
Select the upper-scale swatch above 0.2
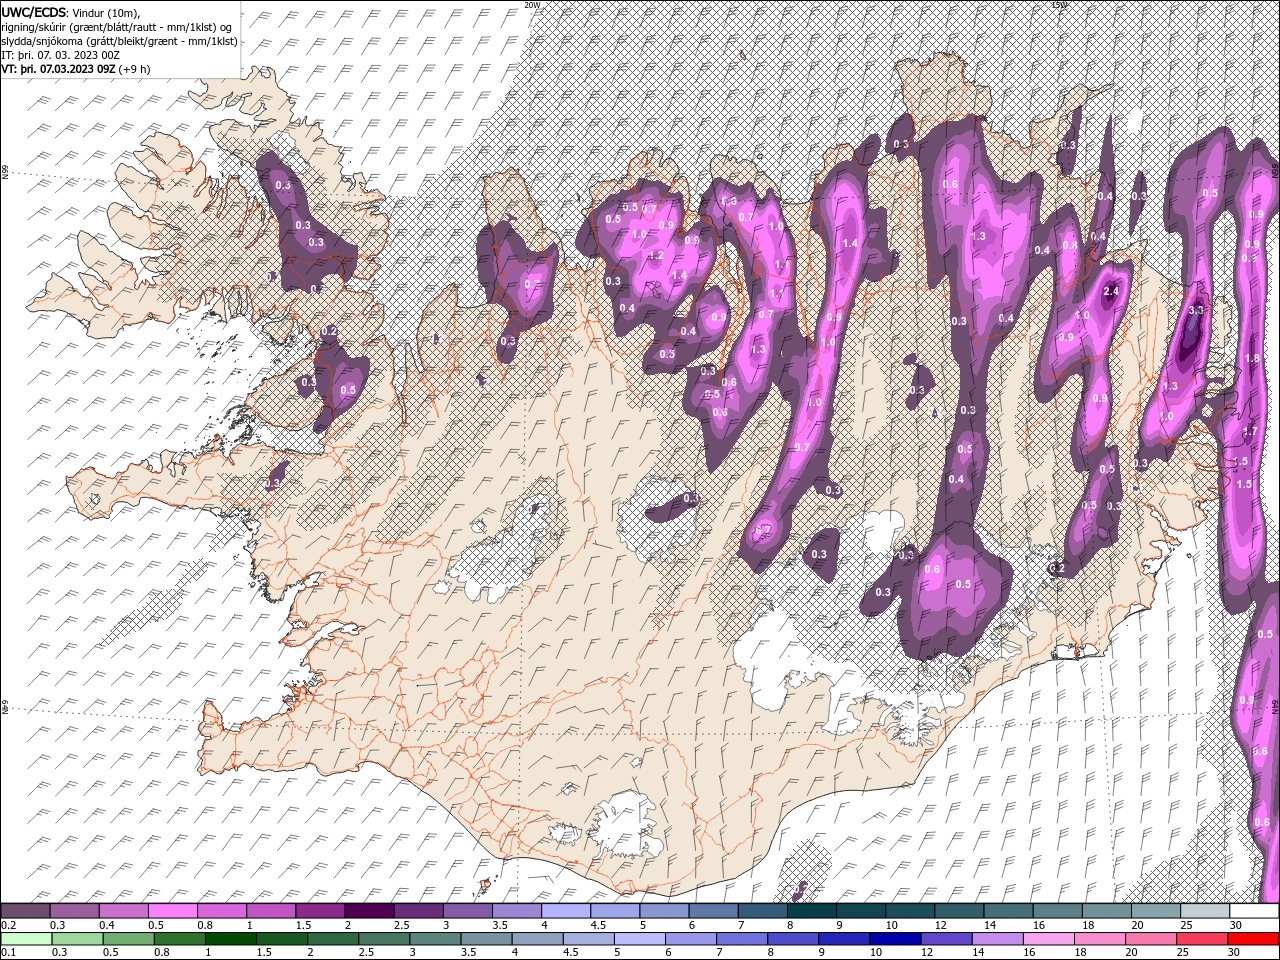click(25, 911)
